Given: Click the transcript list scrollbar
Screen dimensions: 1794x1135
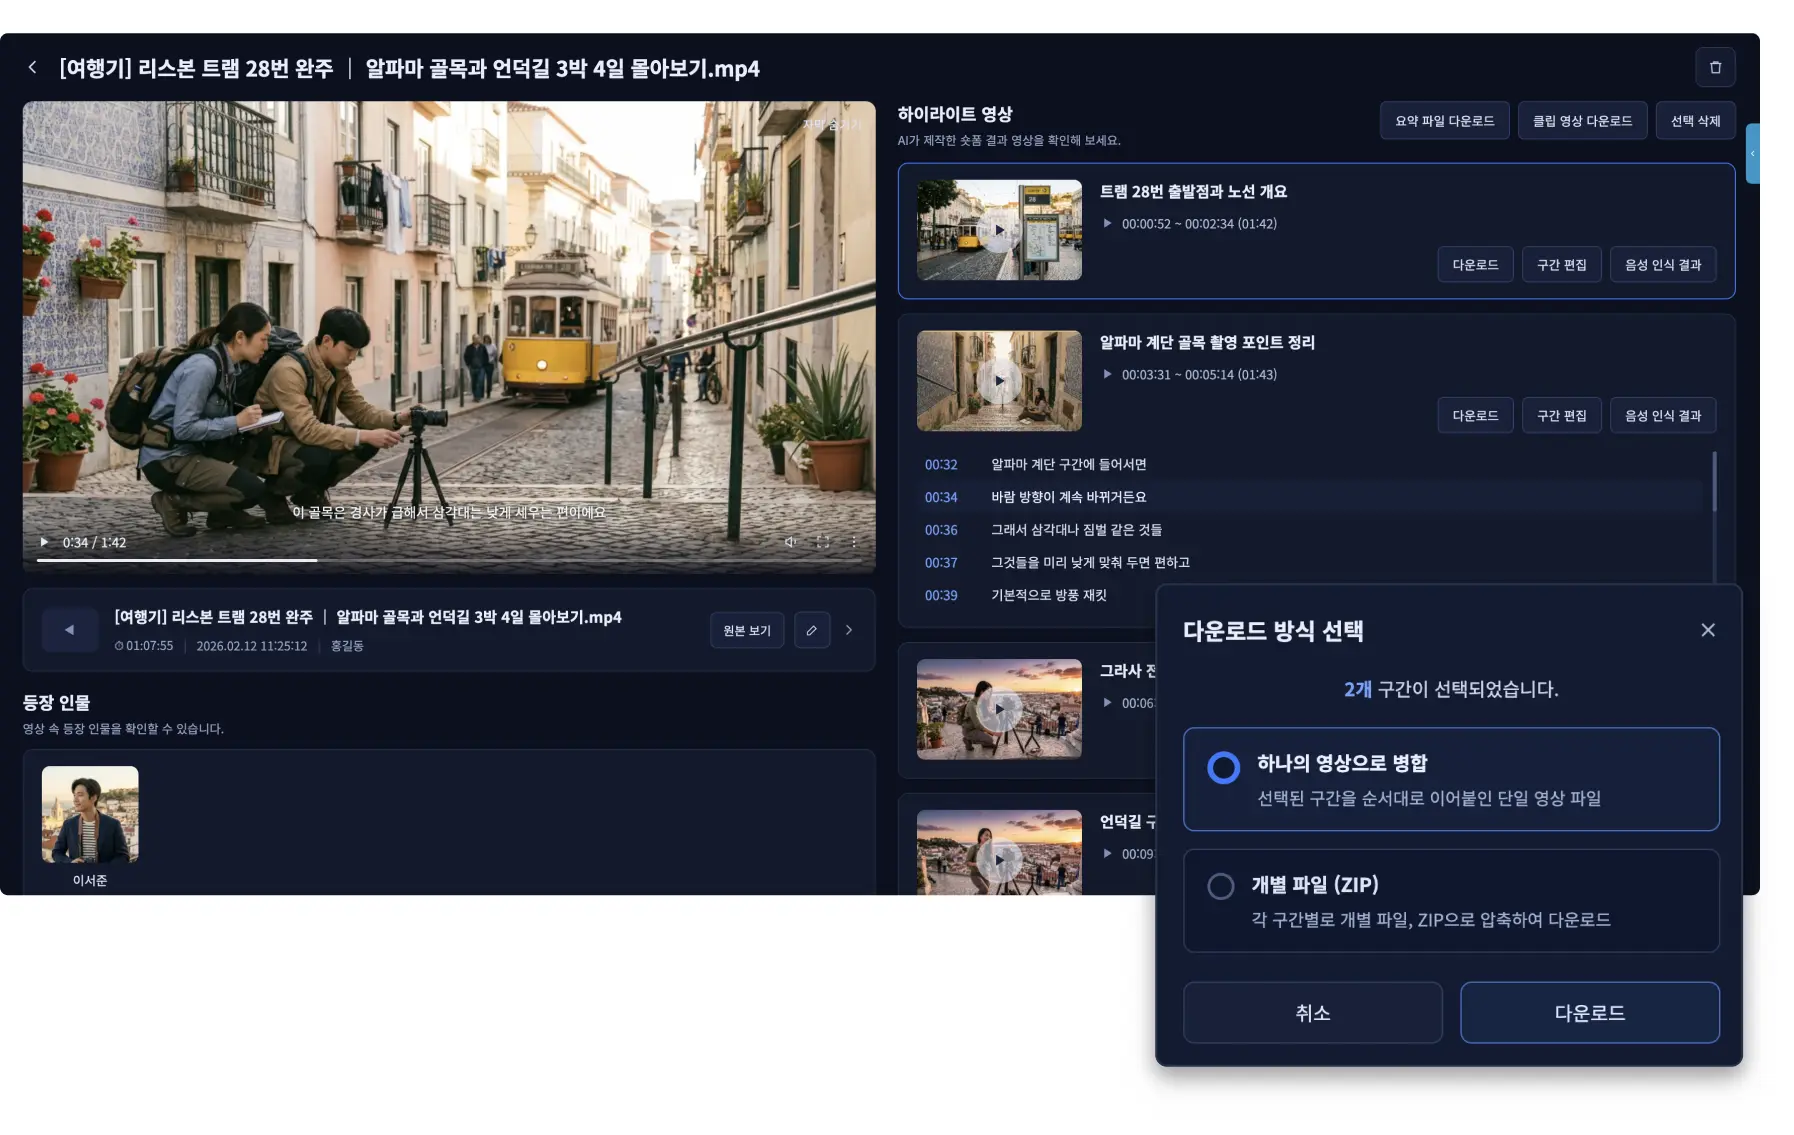Looking at the screenshot, I should coord(1714,482).
